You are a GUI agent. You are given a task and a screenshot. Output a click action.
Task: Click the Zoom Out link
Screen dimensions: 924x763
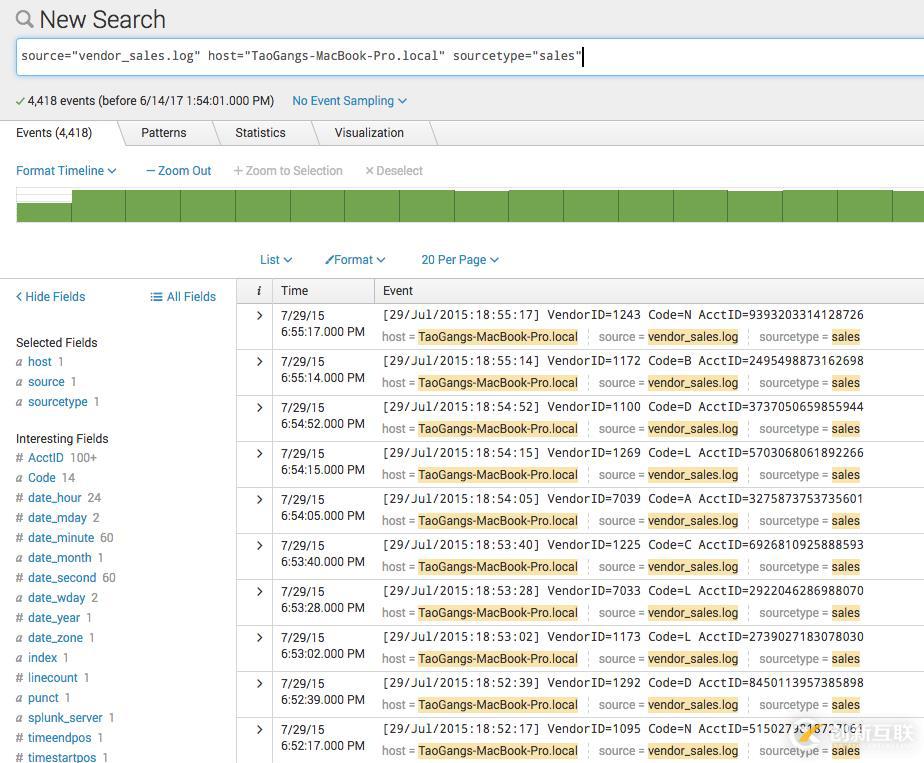point(185,170)
